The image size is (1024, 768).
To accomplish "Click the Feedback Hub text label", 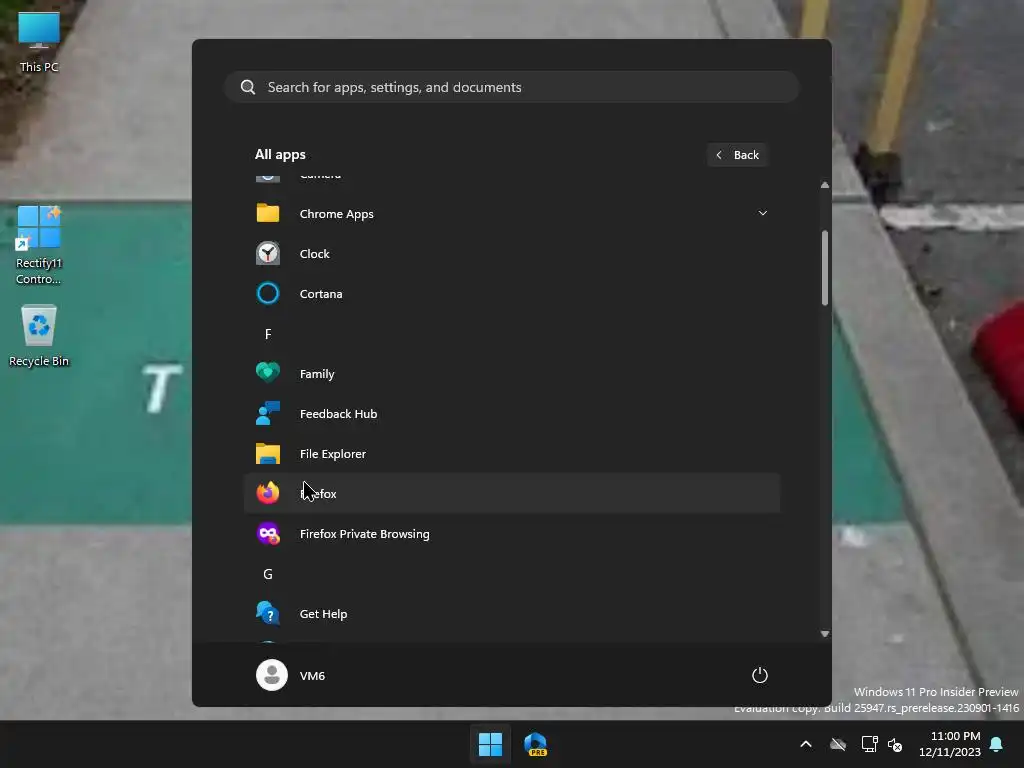I will click(338, 413).
